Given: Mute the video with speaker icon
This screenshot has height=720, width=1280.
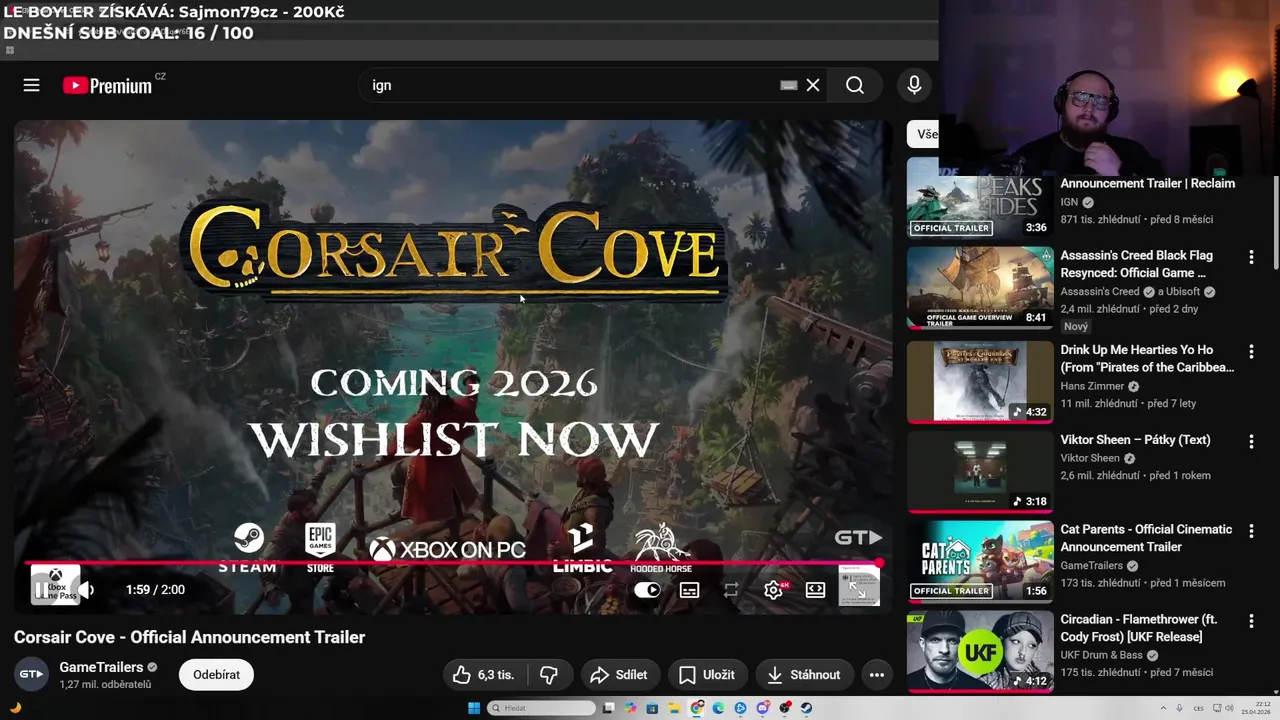Looking at the screenshot, I should pyautogui.click(x=88, y=590).
